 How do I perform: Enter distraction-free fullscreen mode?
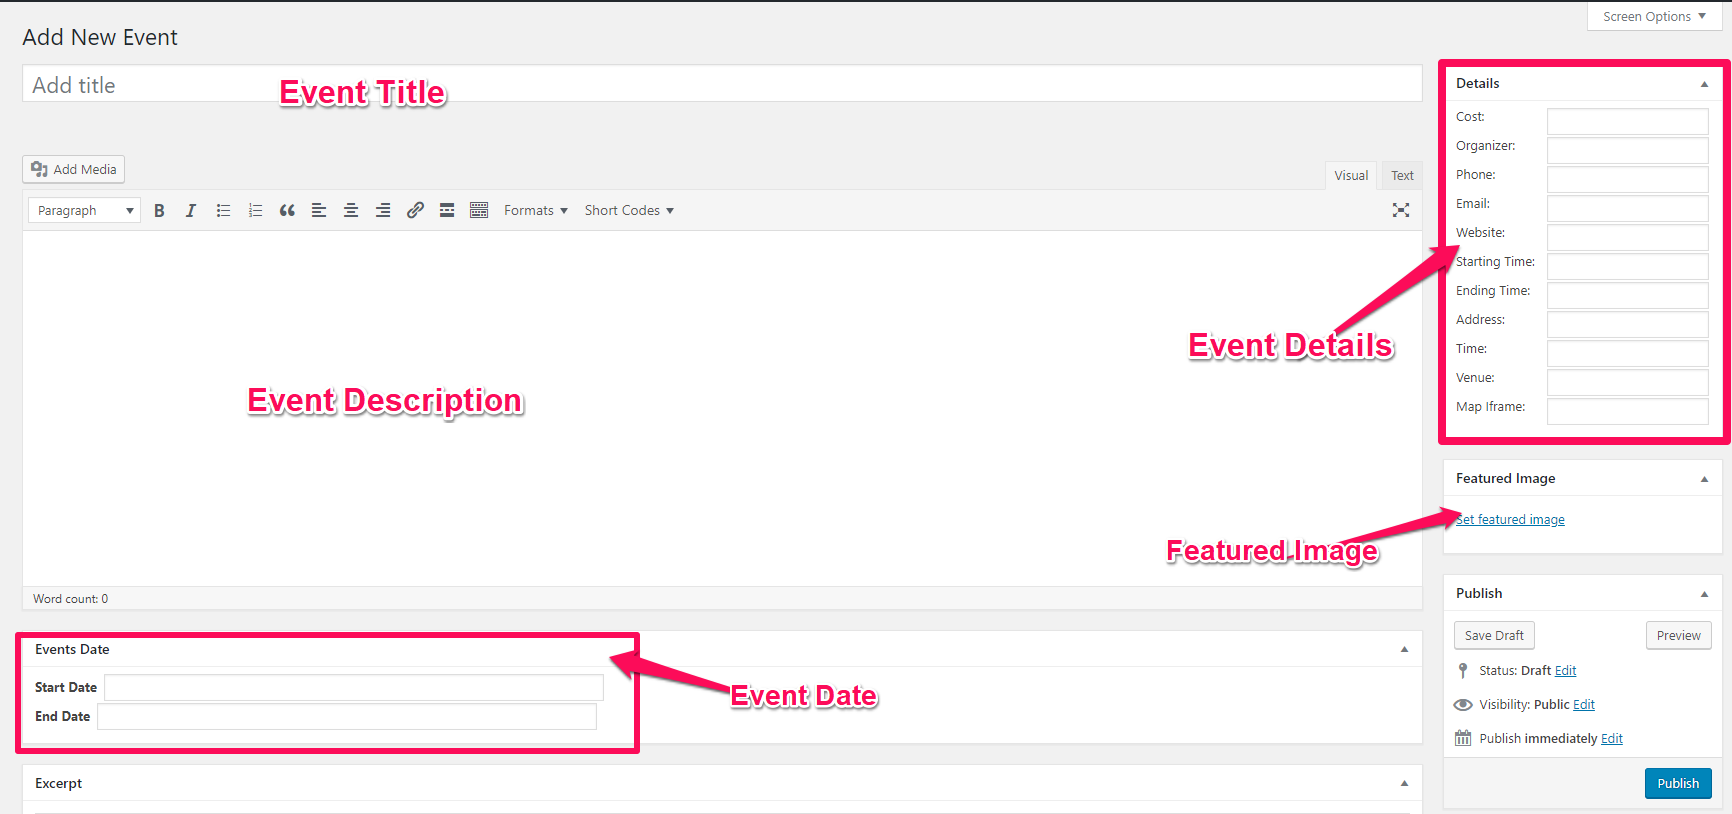tap(1401, 210)
